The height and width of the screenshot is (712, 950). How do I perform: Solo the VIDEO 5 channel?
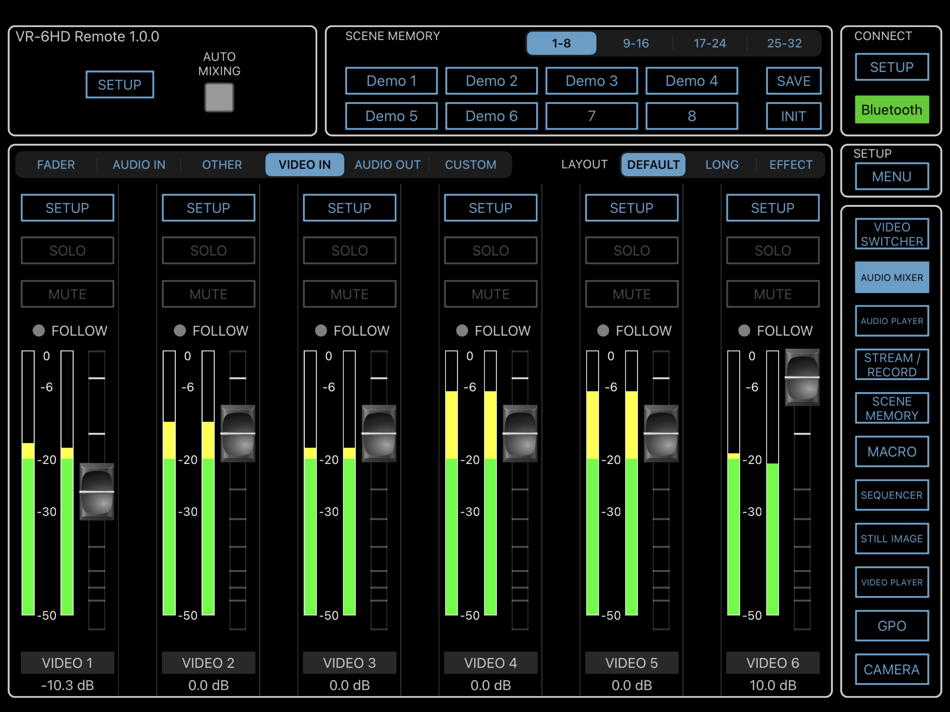coord(632,250)
